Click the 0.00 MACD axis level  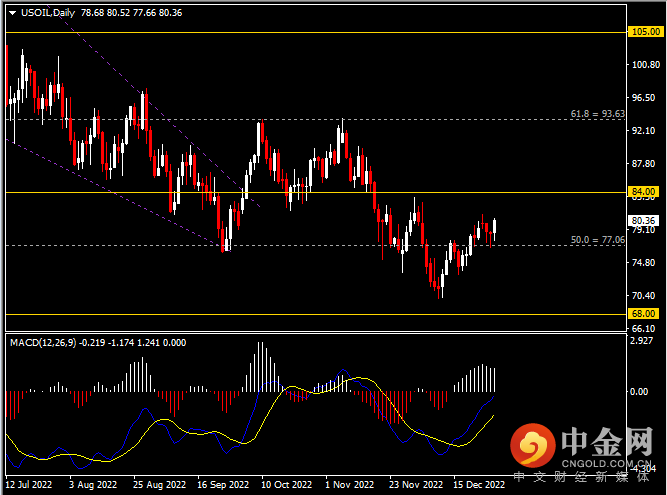[640, 391]
